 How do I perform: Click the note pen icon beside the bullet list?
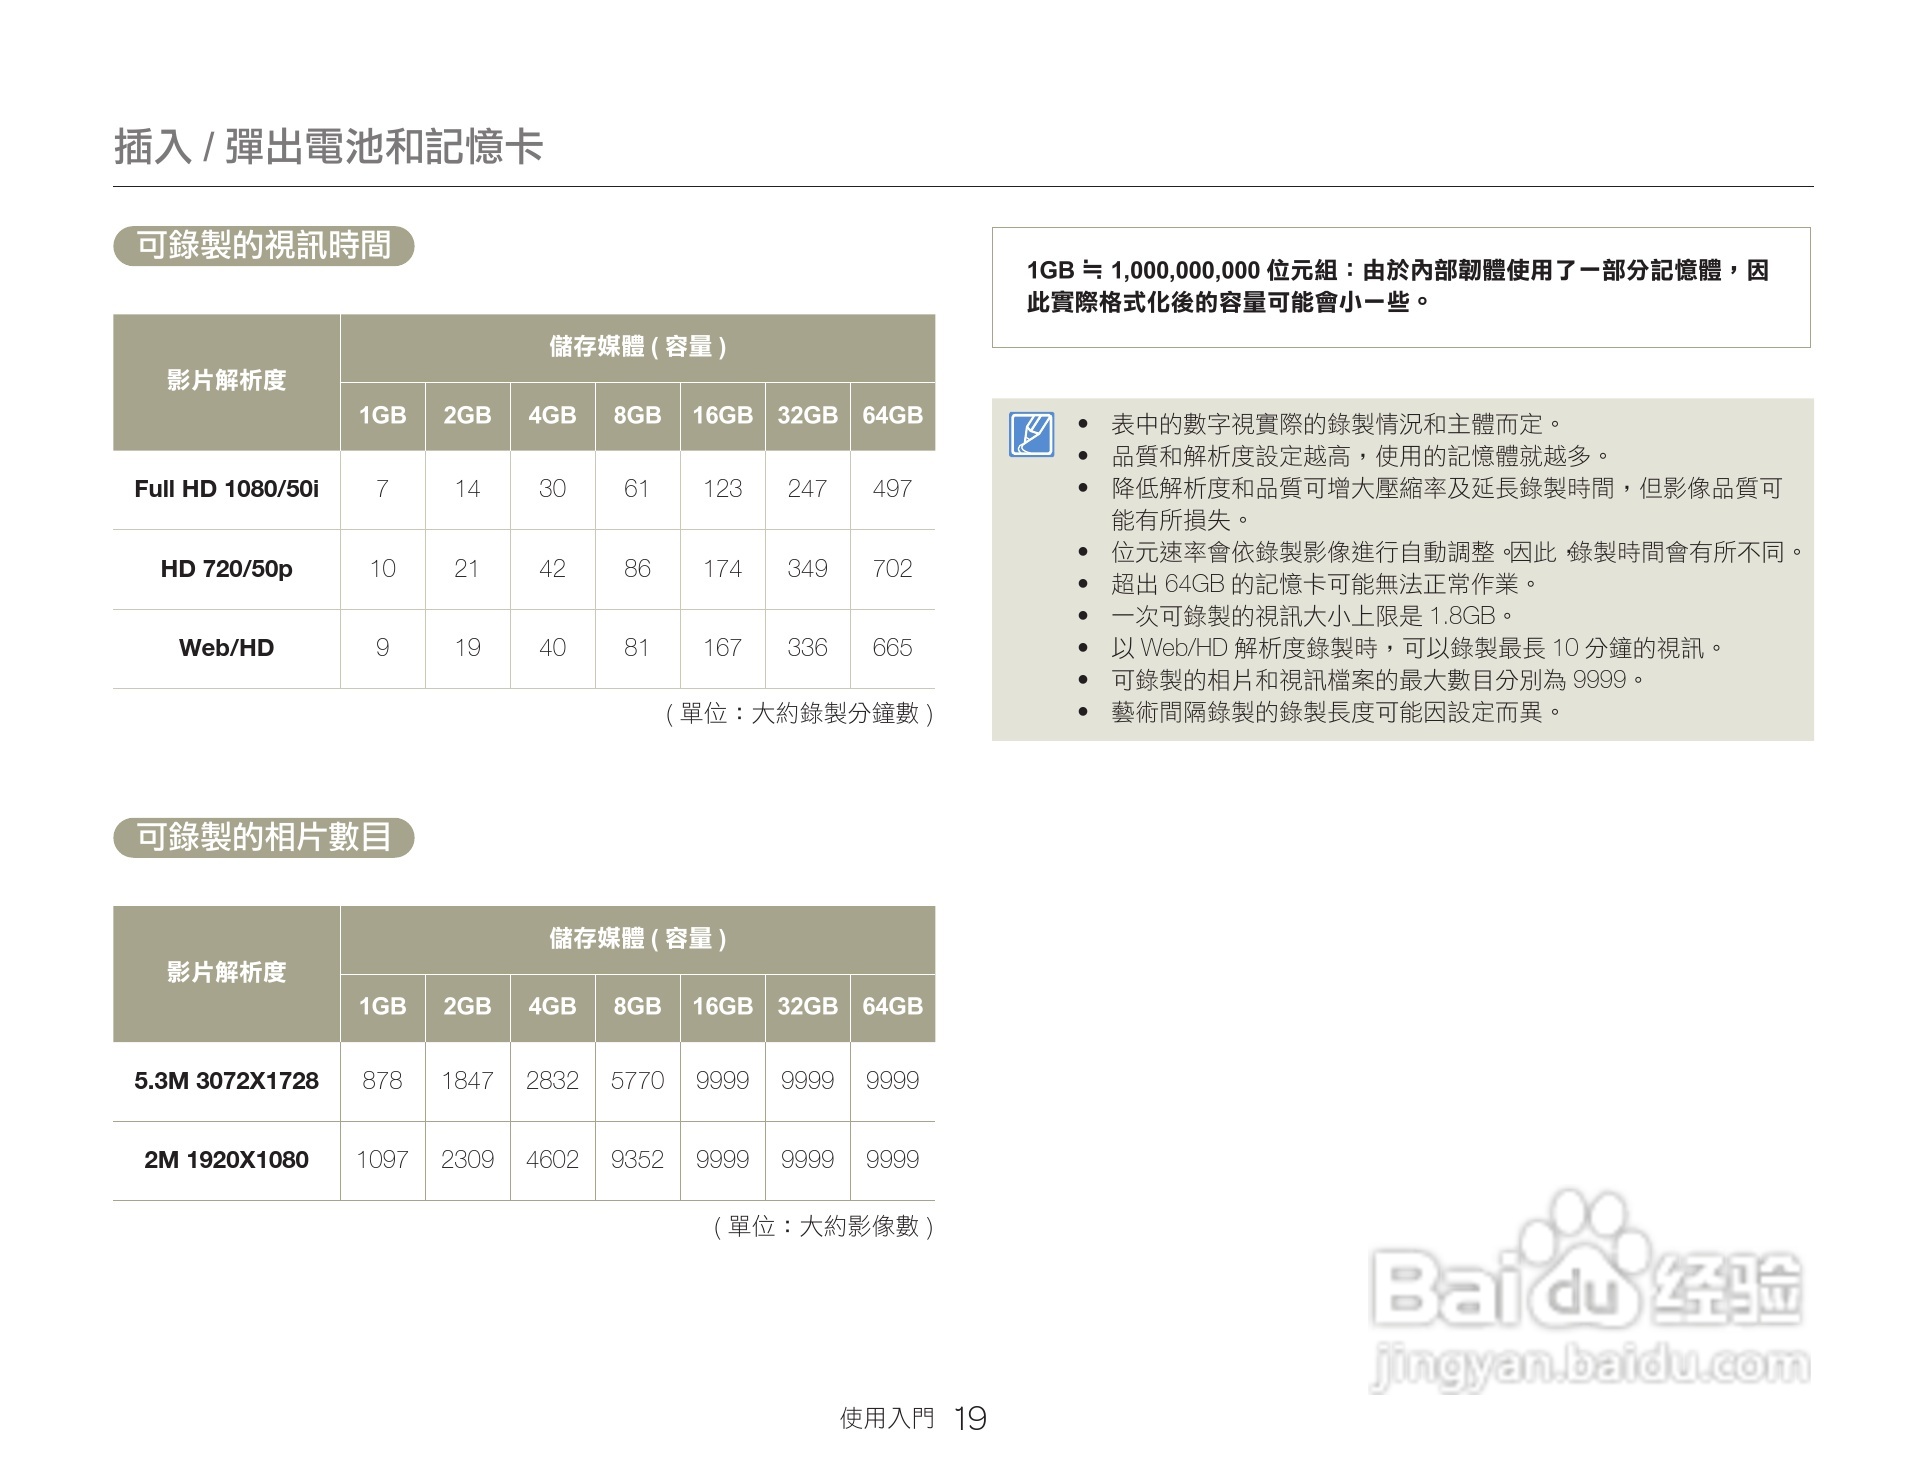click(x=1032, y=432)
